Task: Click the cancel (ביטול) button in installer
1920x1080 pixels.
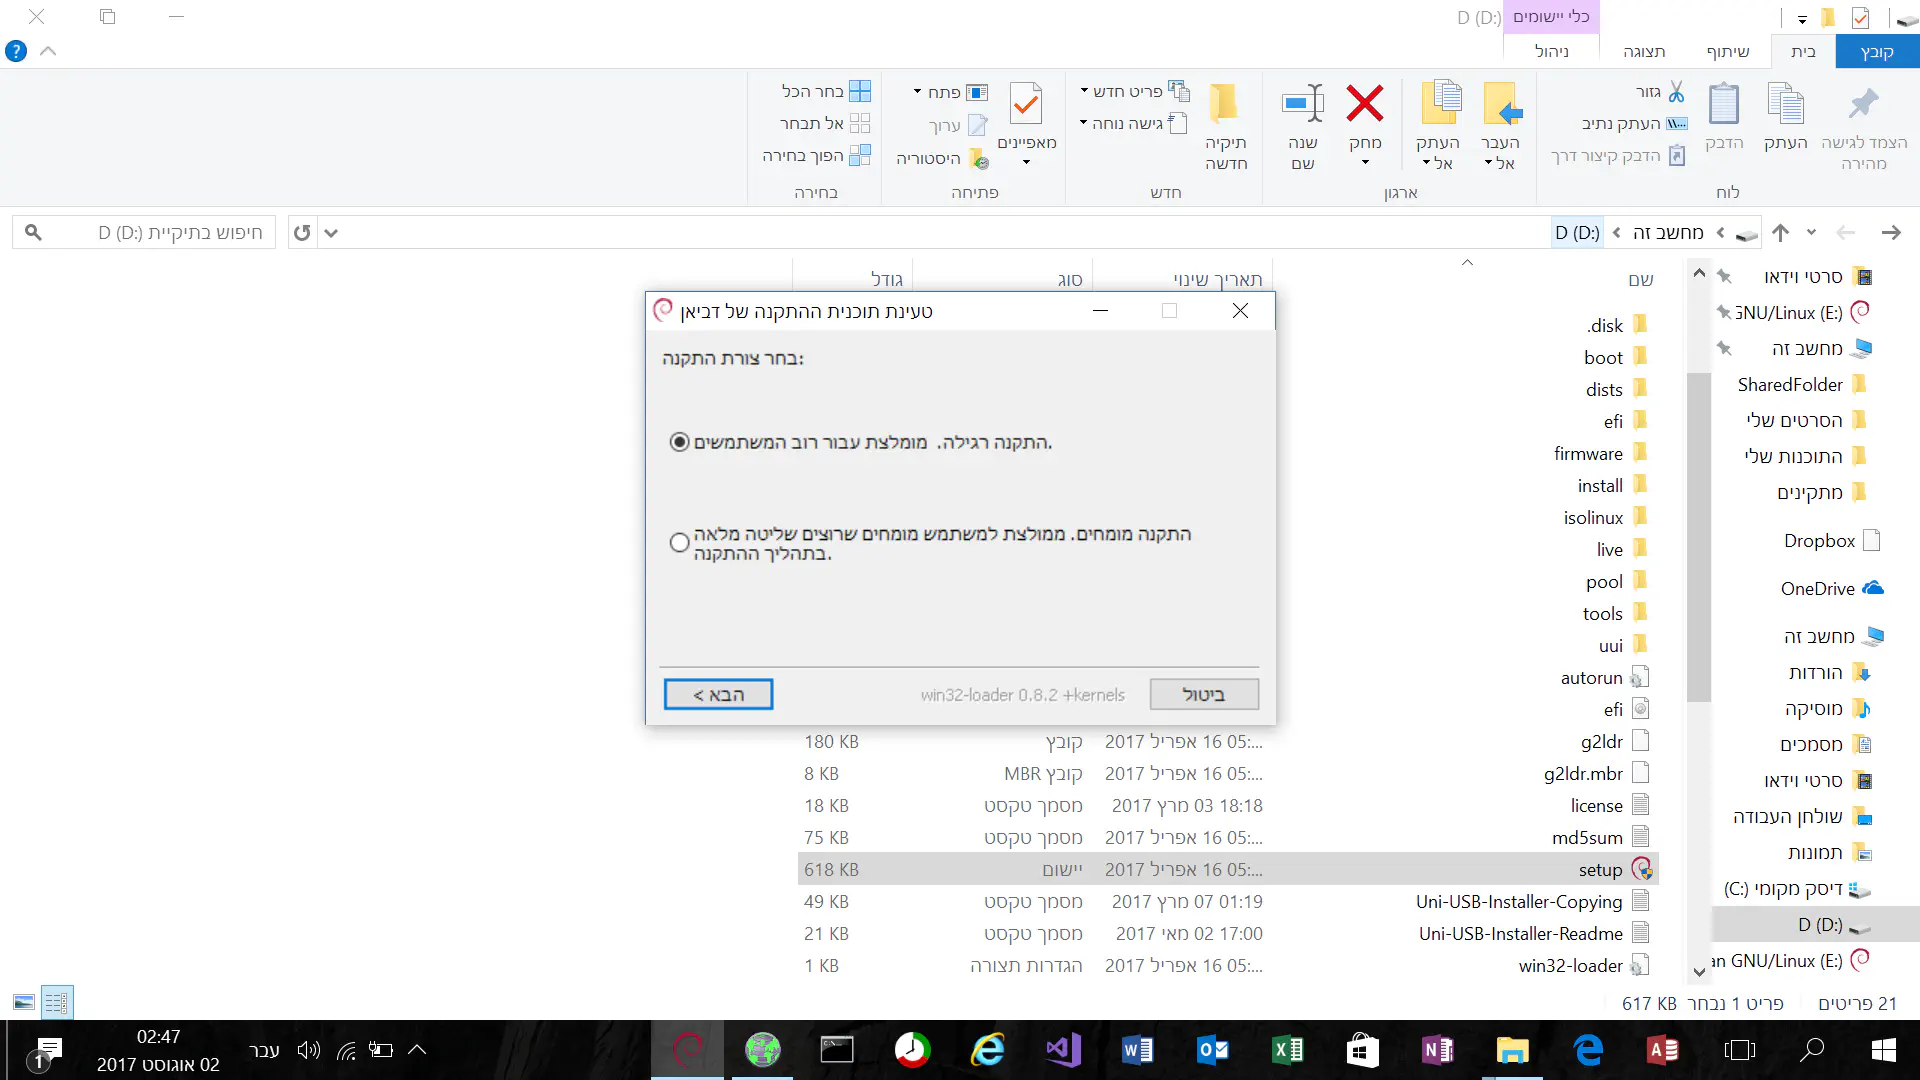Action: click(x=1203, y=694)
